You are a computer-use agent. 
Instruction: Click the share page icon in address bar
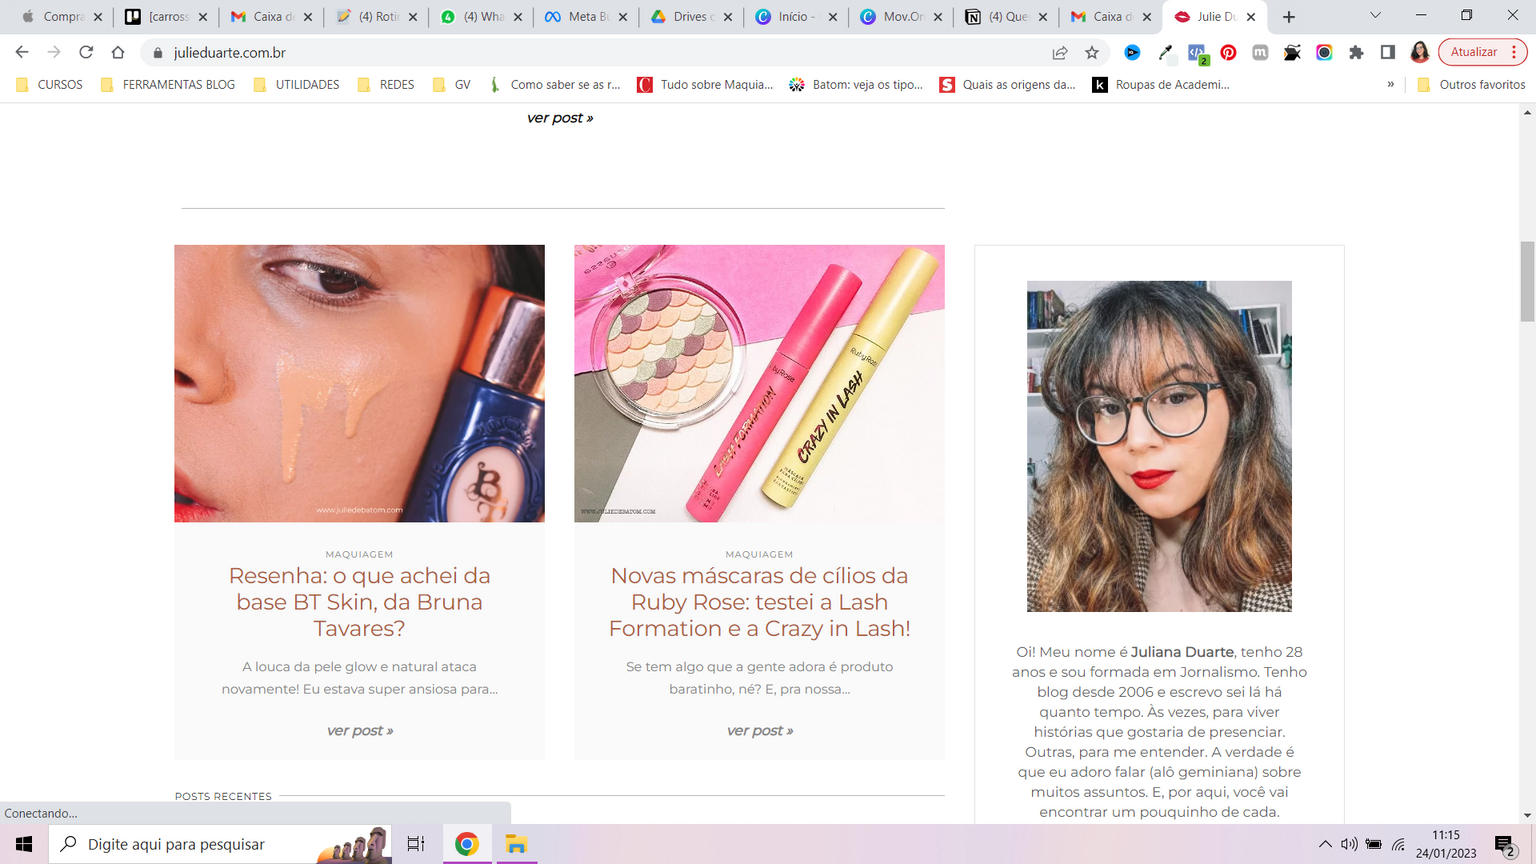coord(1060,52)
